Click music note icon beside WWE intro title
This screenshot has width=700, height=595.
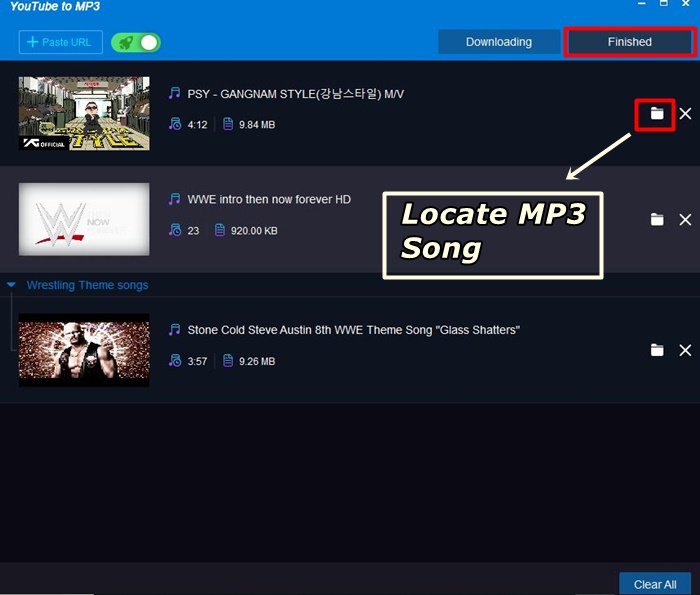click(x=175, y=199)
